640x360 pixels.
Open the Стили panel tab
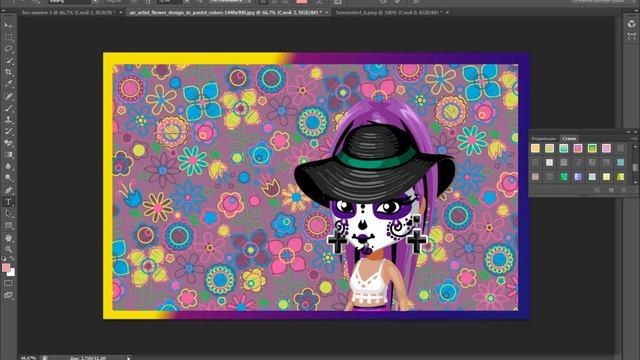click(x=569, y=139)
